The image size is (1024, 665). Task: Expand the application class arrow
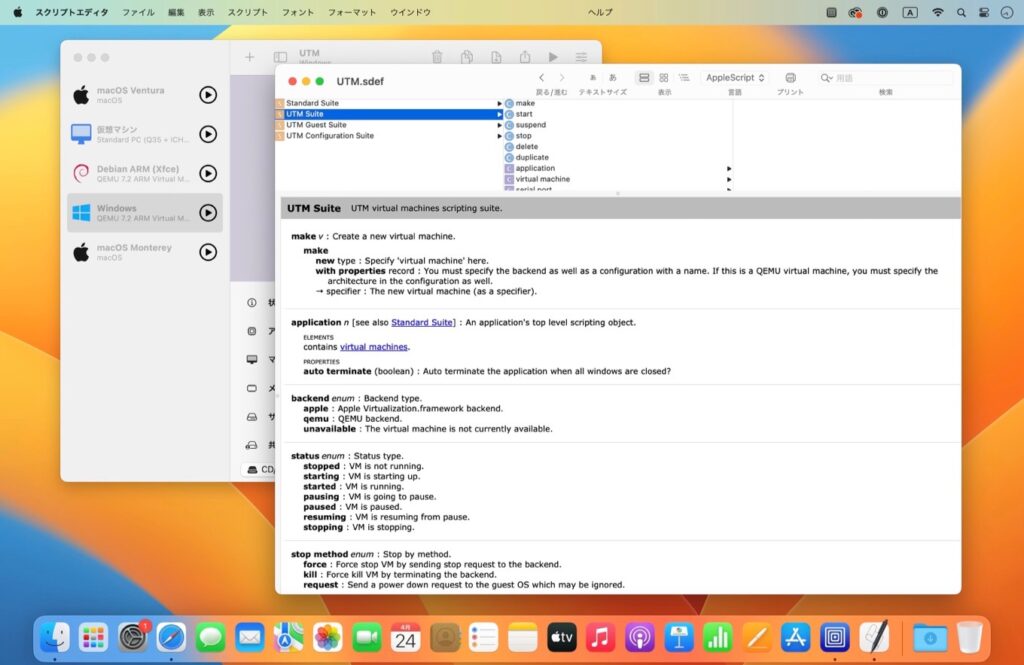[x=729, y=169]
